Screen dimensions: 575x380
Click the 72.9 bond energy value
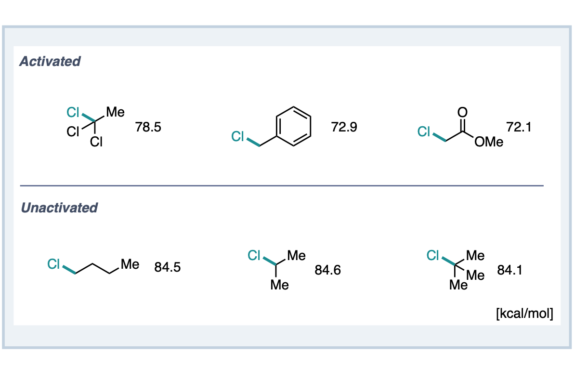[344, 127]
